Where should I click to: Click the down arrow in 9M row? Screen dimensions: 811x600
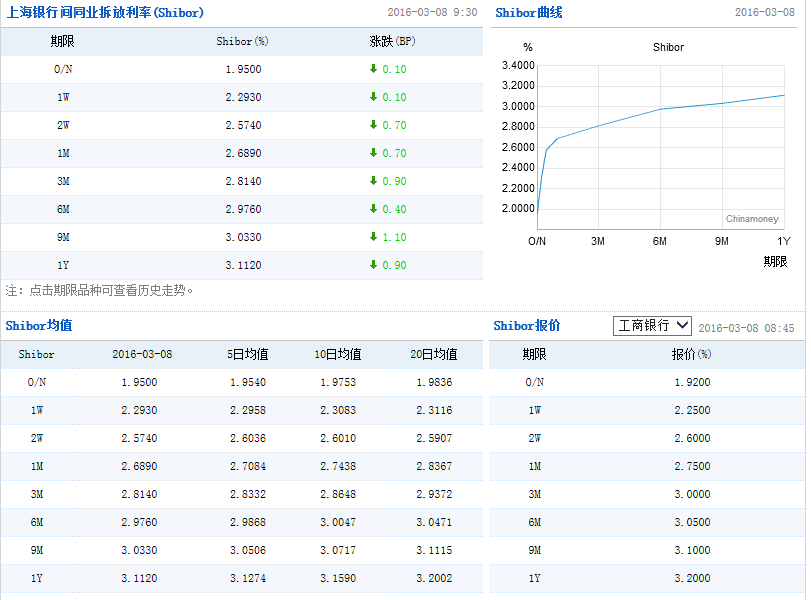coord(373,237)
